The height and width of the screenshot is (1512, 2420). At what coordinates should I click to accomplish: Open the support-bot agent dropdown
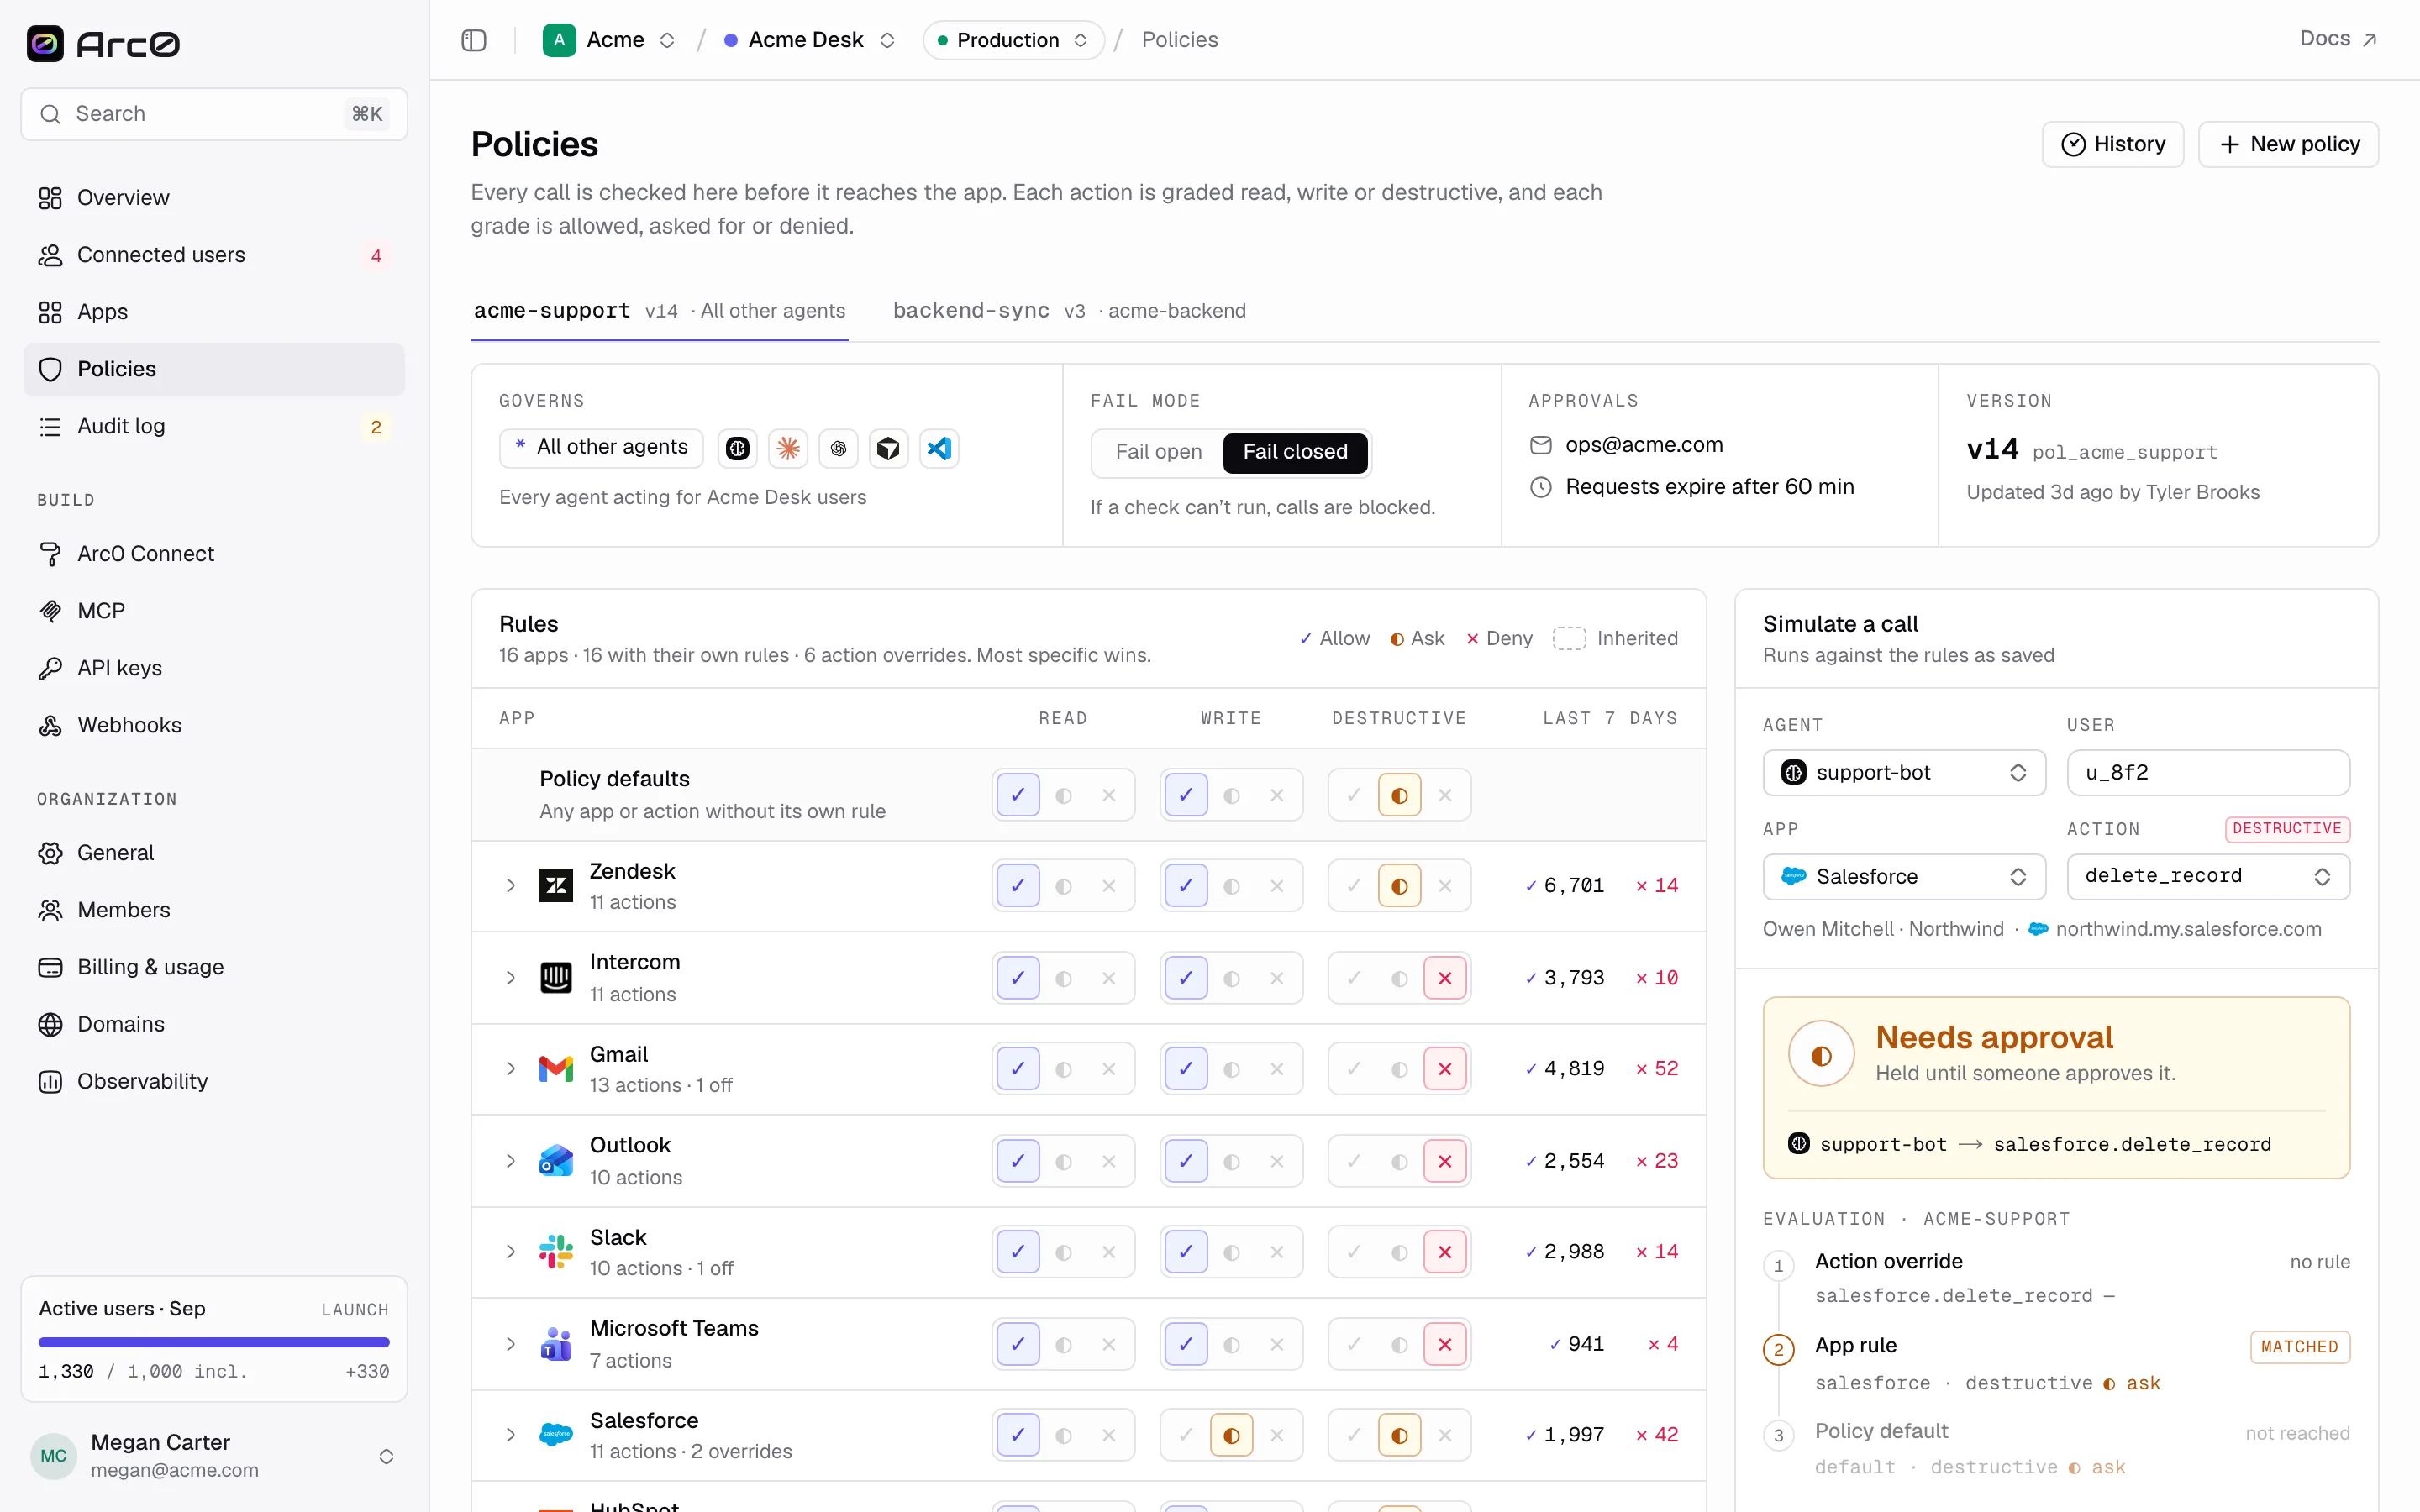[x=1904, y=773]
